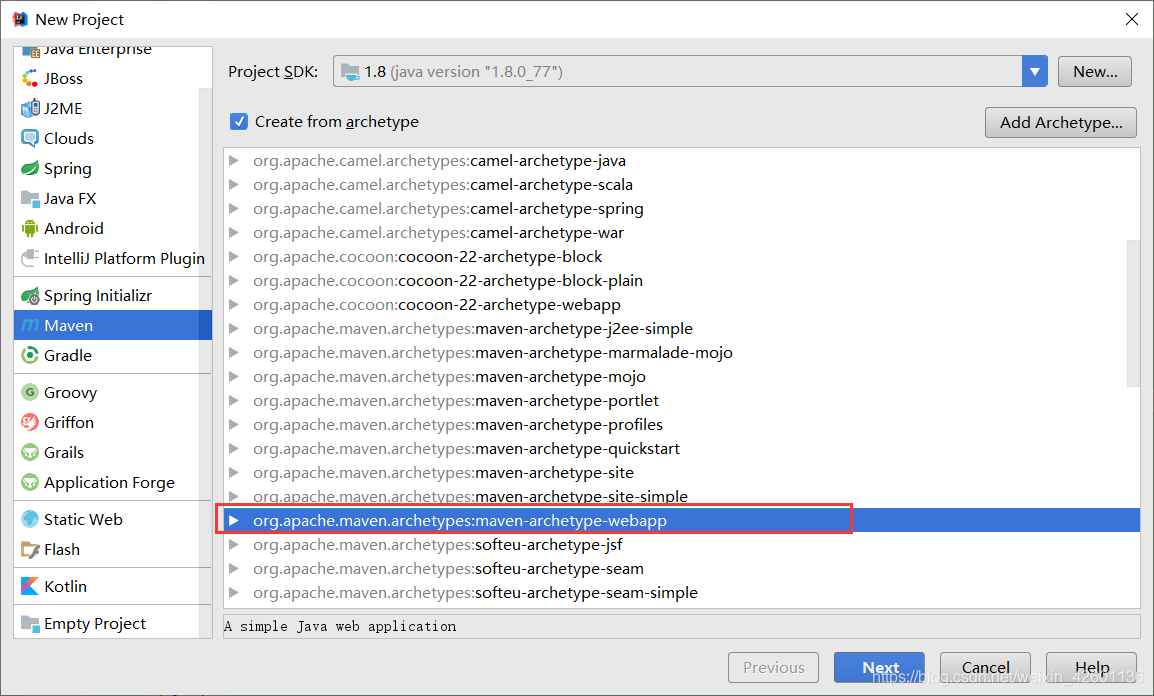Choose the Static Web globe icon
This screenshot has width=1154, height=696.
point(30,519)
